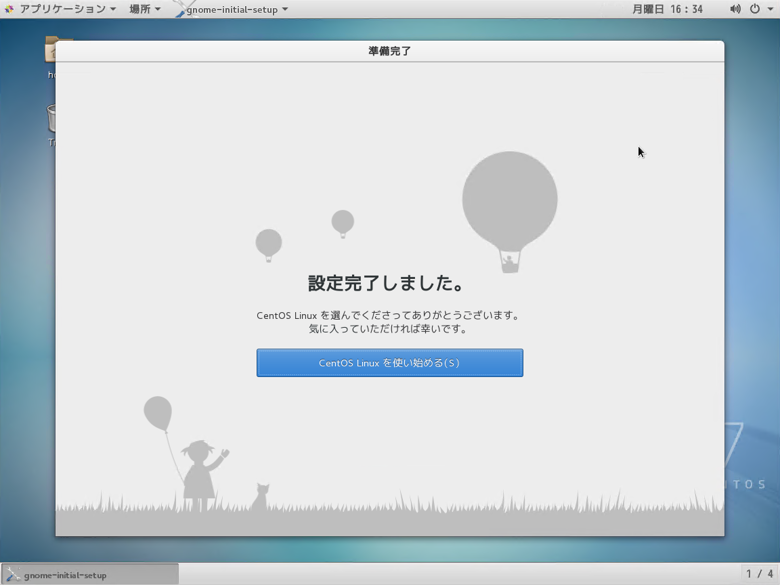Click the 準備完了 window title
780x585 pixels.
tap(390, 51)
